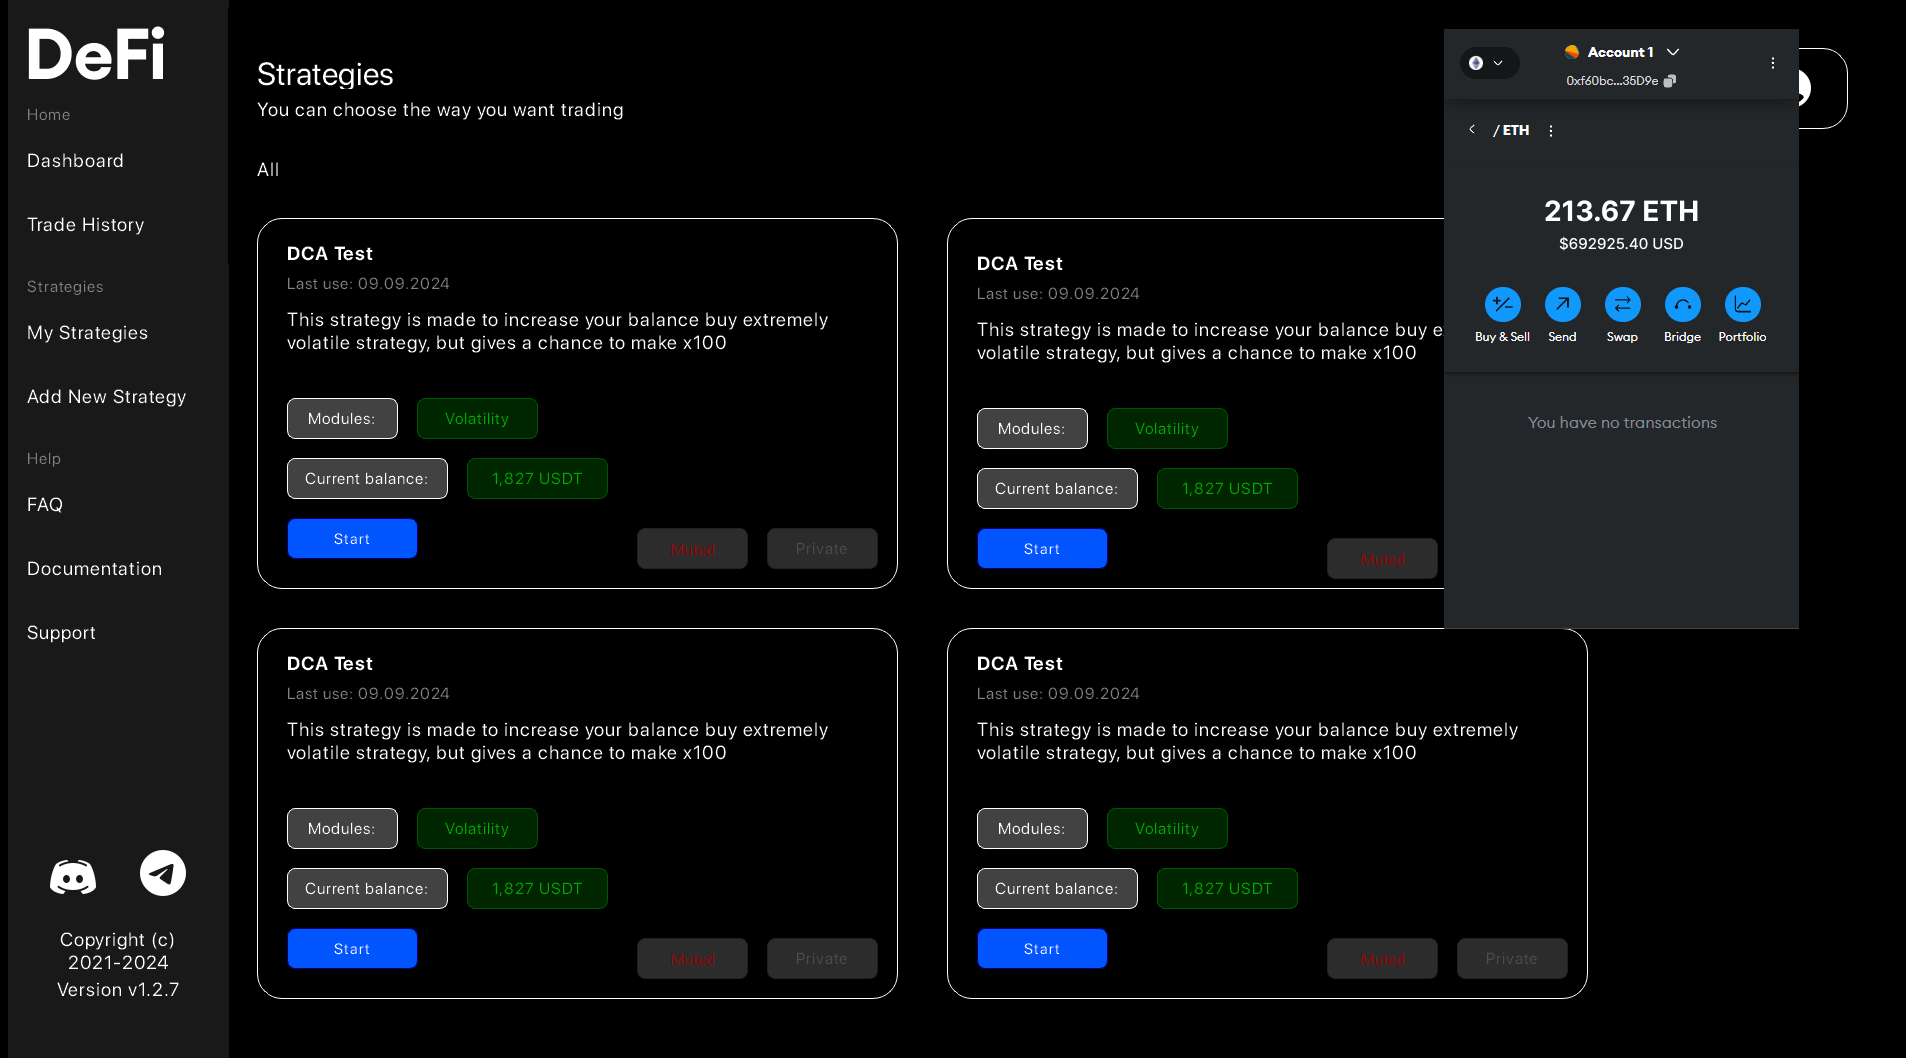Open Documentation from the sidebar
Screen dimensions: 1906x1058
(94, 569)
